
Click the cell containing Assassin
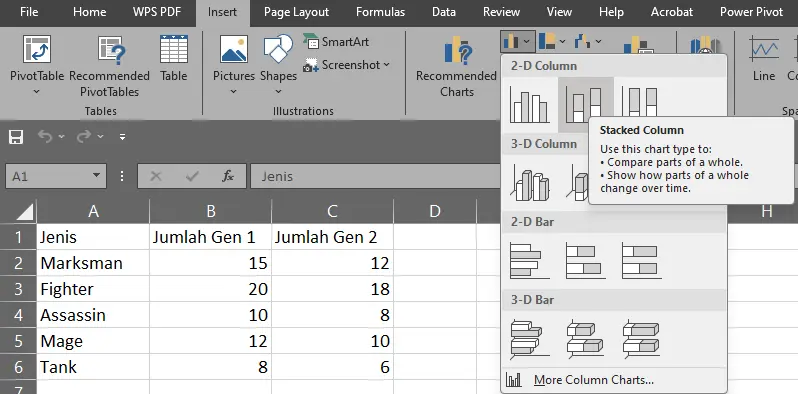93,315
